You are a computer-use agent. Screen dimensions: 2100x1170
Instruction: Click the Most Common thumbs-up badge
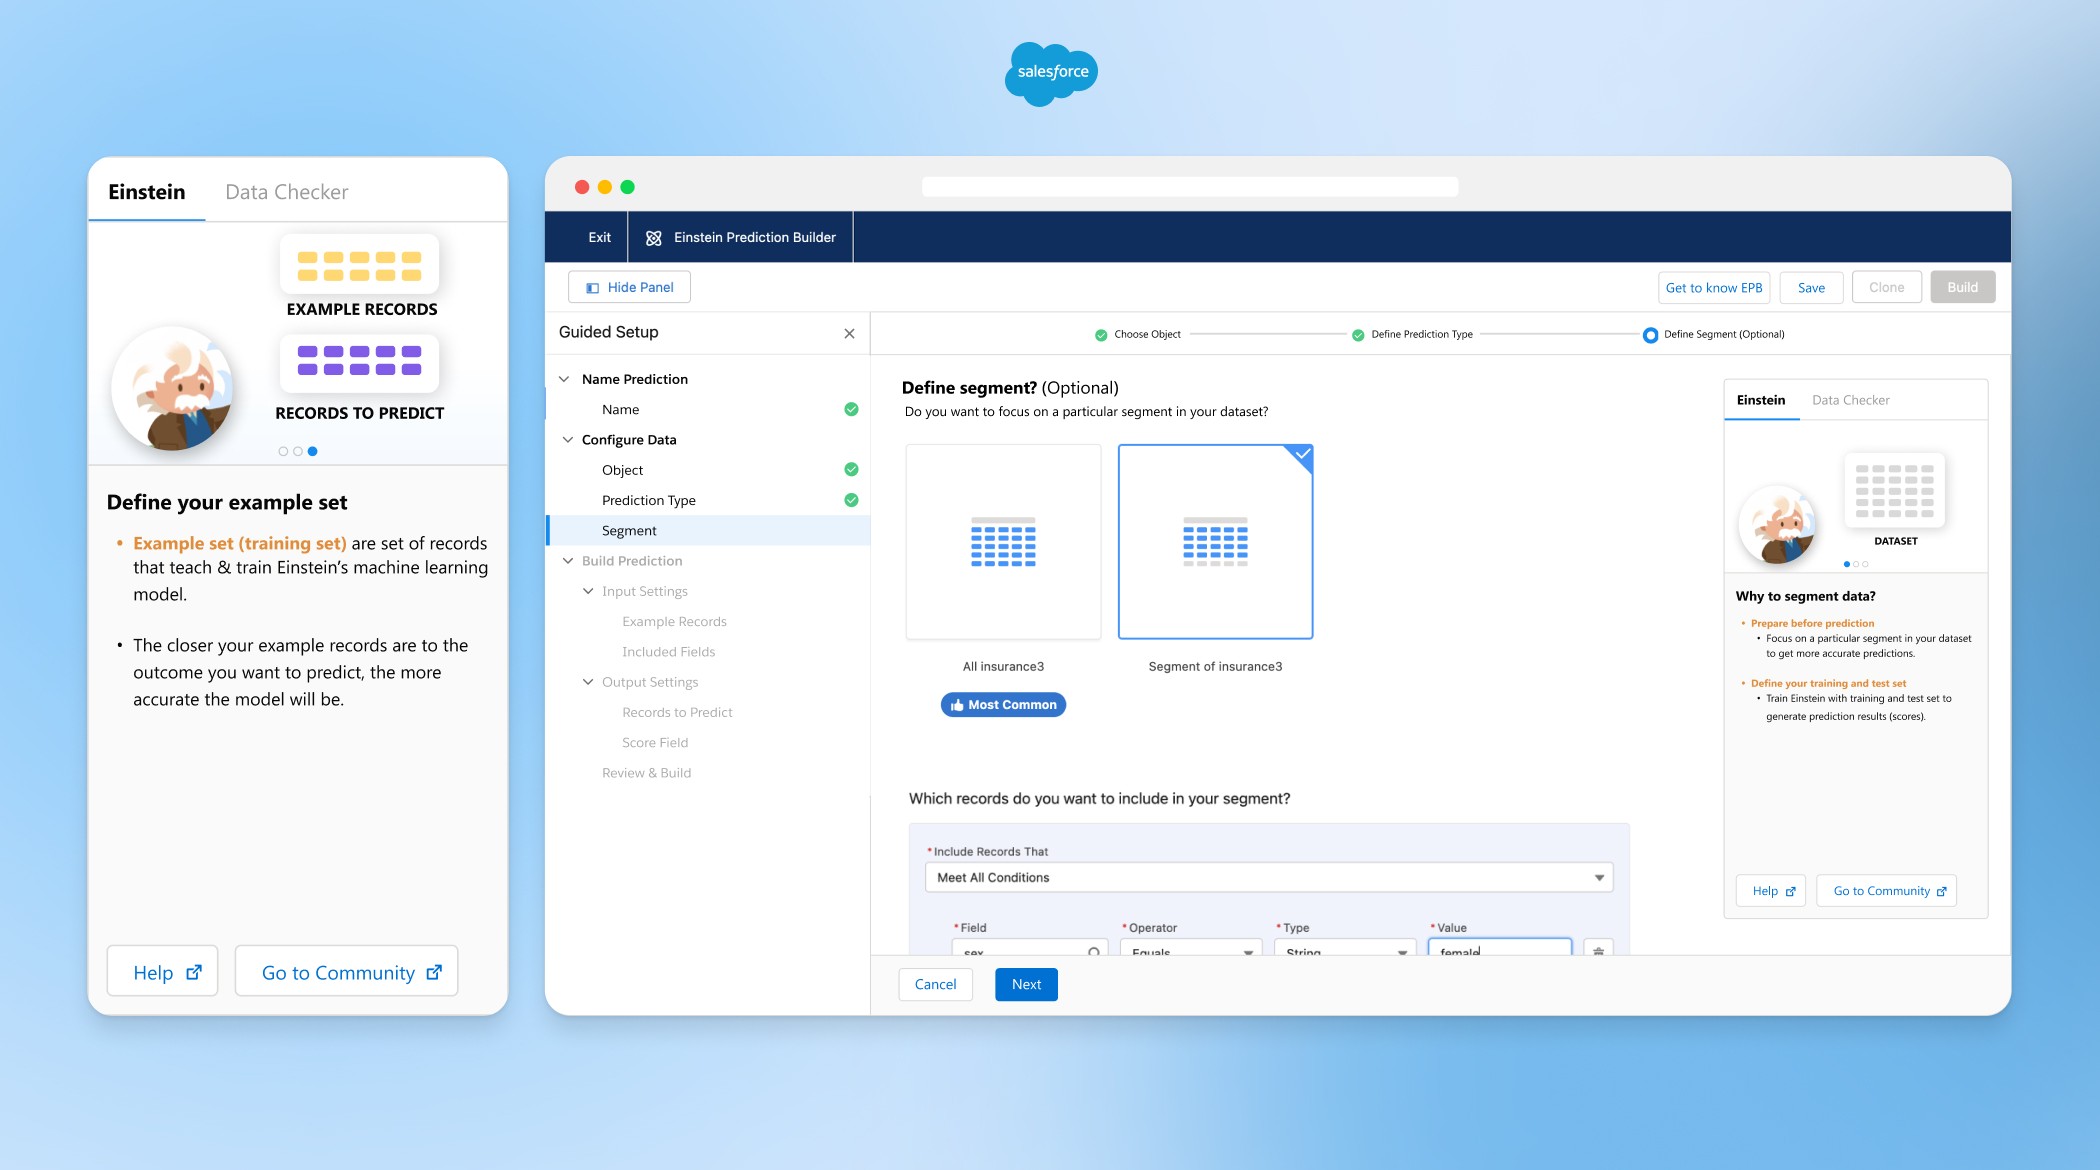pos(1003,705)
